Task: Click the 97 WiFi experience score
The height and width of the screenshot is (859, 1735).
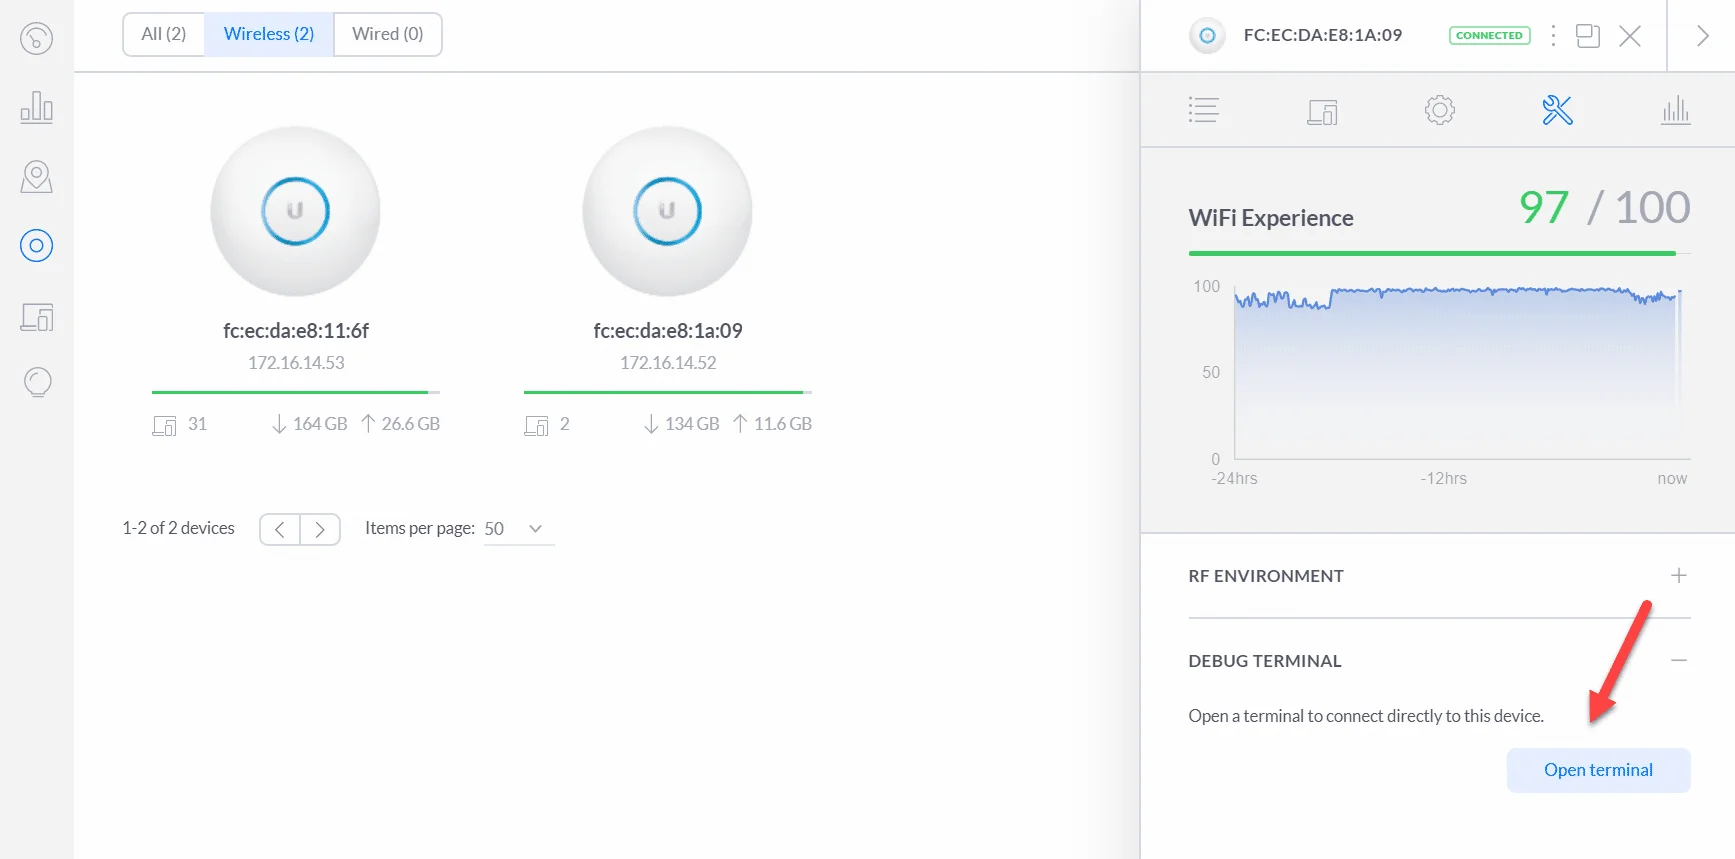Action: [x=1544, y=208]
